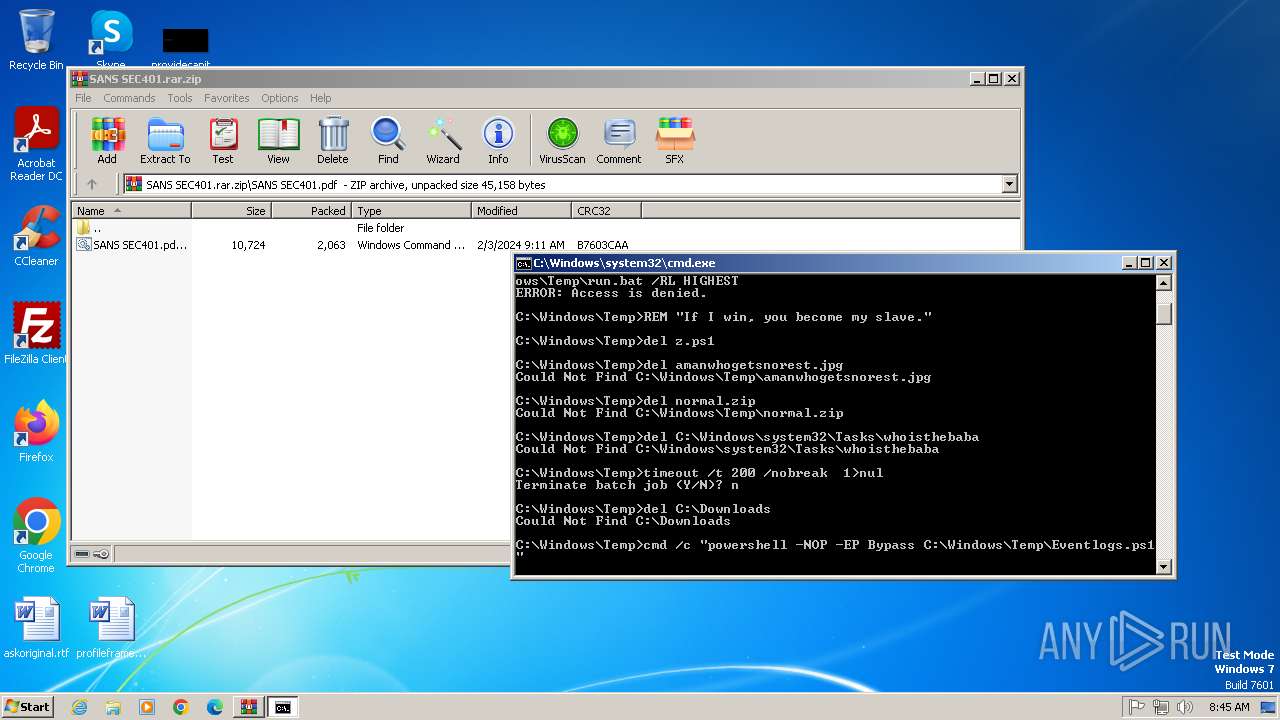The image size is (1280, 720).
Task: Click the volume tray icon
Action: click(1185, 707)
